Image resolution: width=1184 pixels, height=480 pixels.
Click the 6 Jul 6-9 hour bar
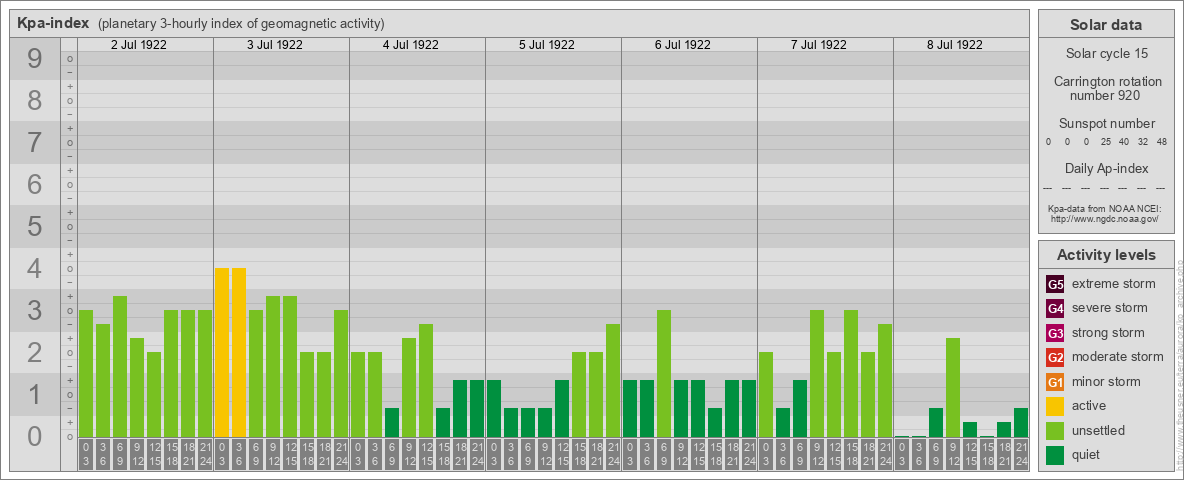pos(664,374)
